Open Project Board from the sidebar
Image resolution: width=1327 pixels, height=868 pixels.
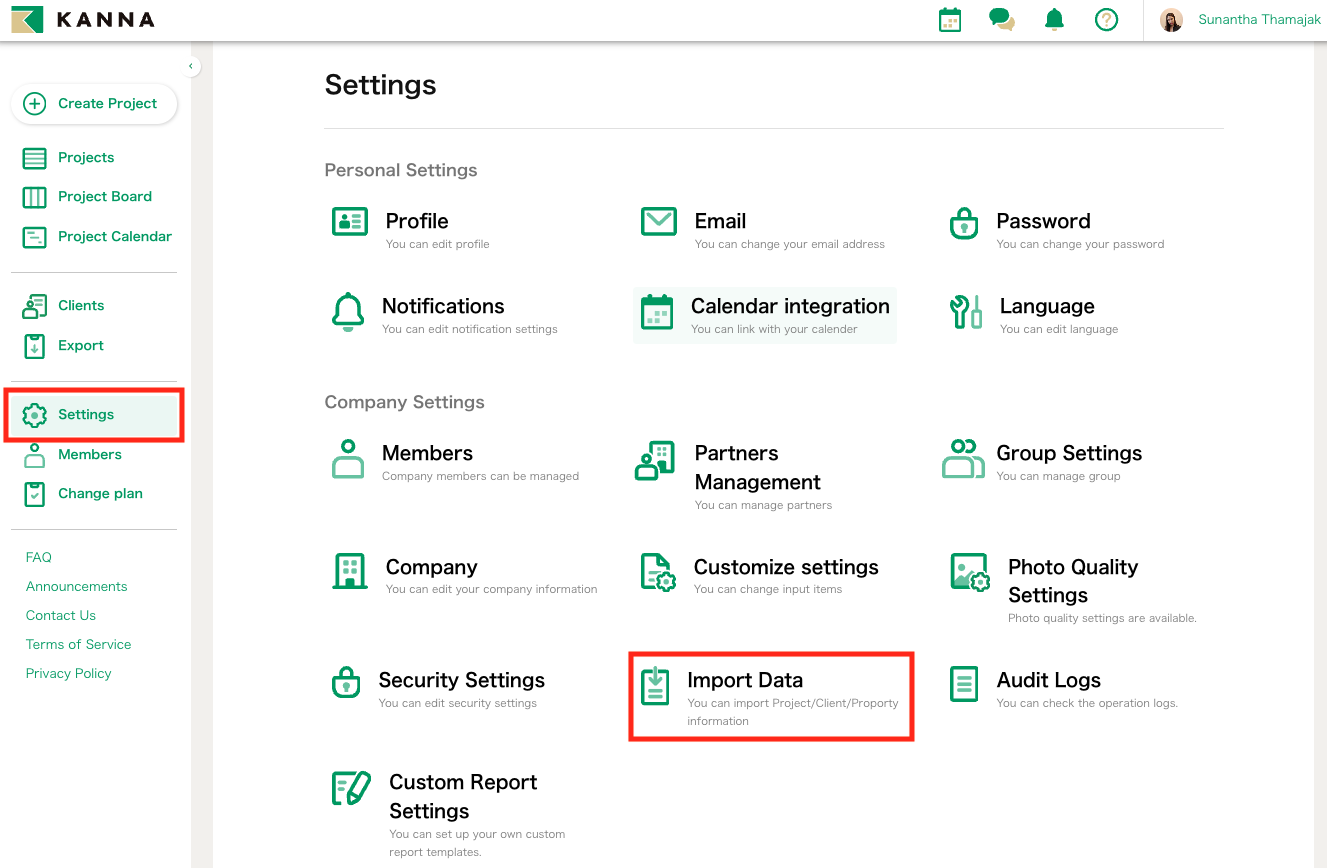click(x=104, y=196)
